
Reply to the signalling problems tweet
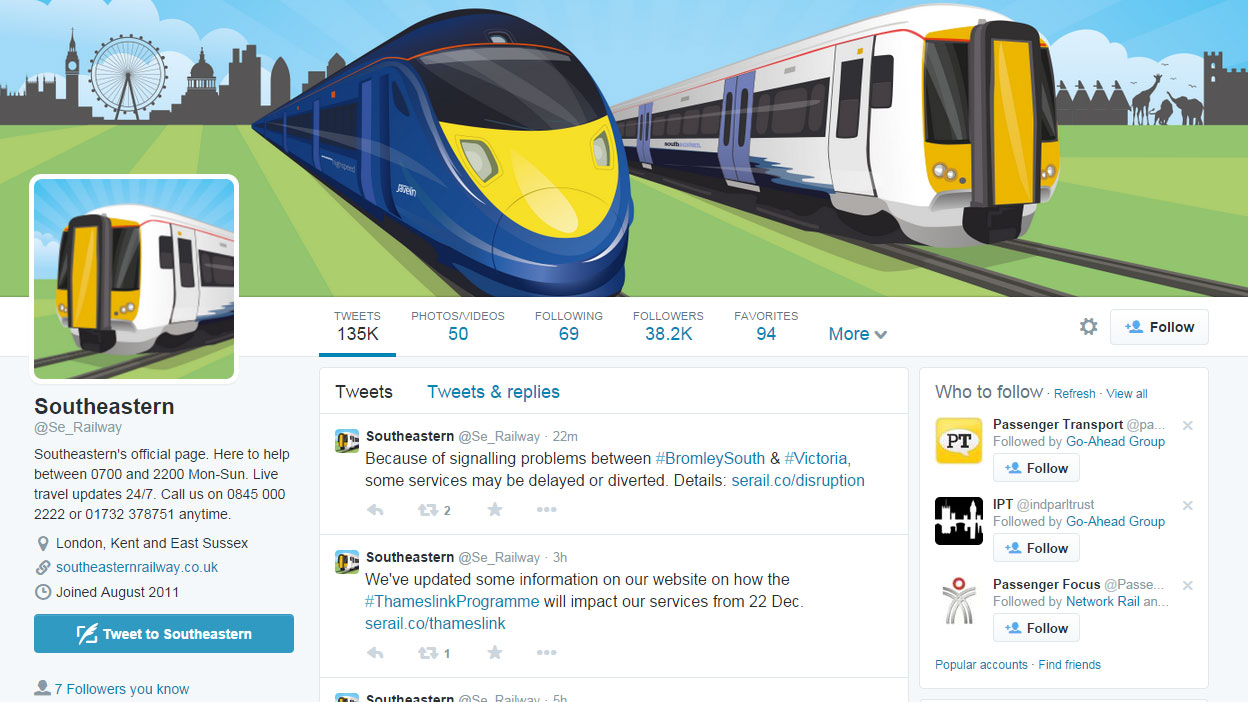[x=375, y=510]
